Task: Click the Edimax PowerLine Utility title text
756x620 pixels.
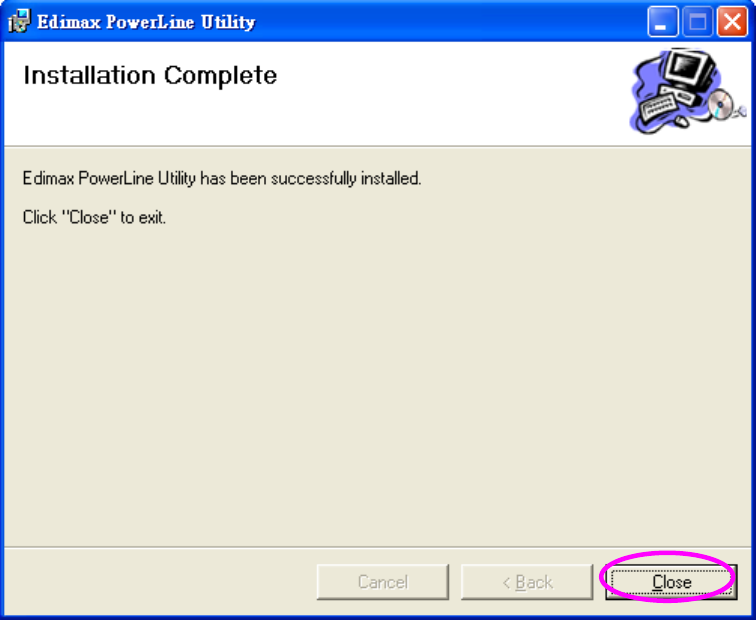Action: pyautogui.click(x=146, y=22)
